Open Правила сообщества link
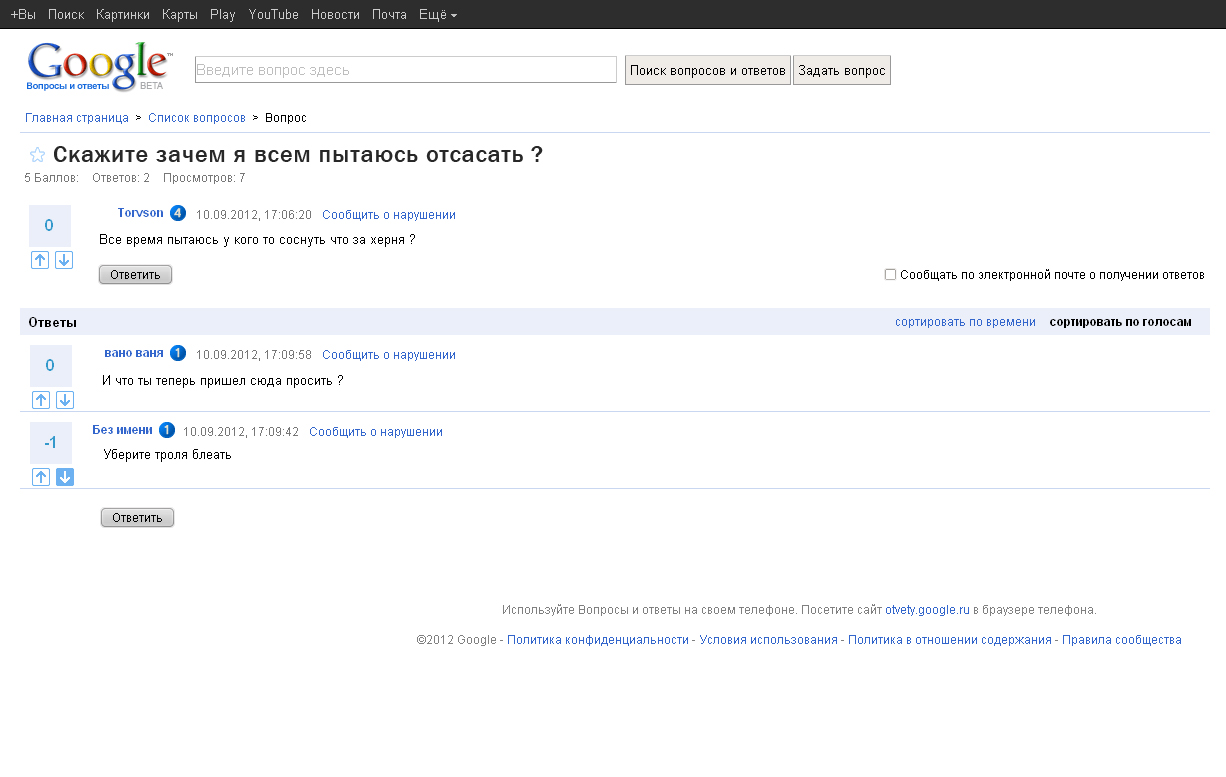 [x=1122, y=640]
